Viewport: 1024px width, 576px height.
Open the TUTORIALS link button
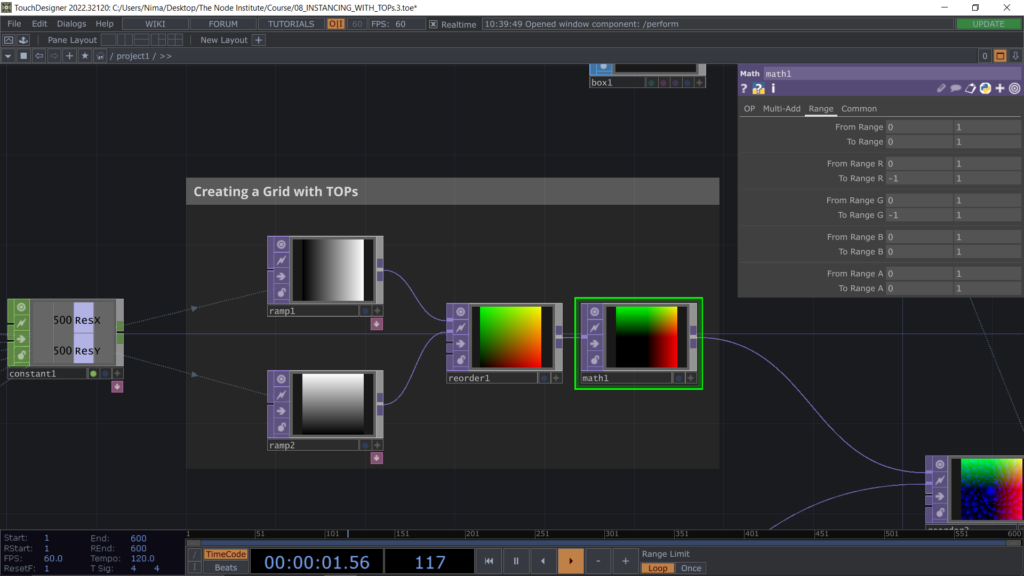click(291, 24)
